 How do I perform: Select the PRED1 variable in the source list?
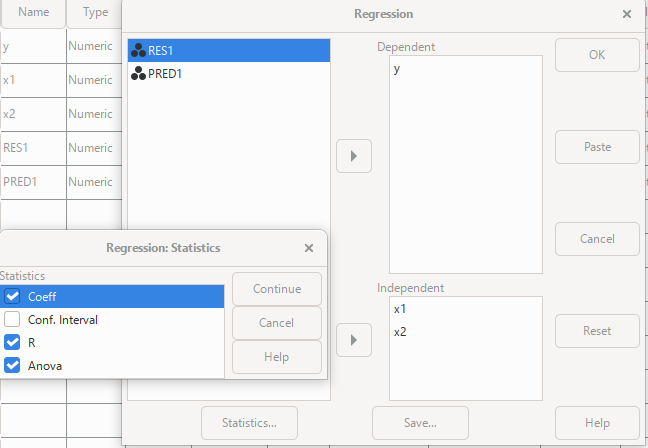(229, 74)
